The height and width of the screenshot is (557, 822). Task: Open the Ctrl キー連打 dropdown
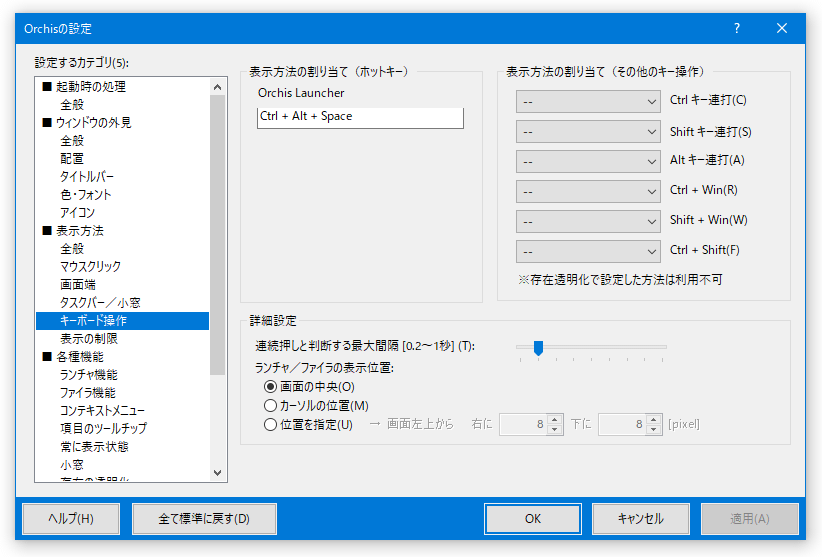point(588,102)
